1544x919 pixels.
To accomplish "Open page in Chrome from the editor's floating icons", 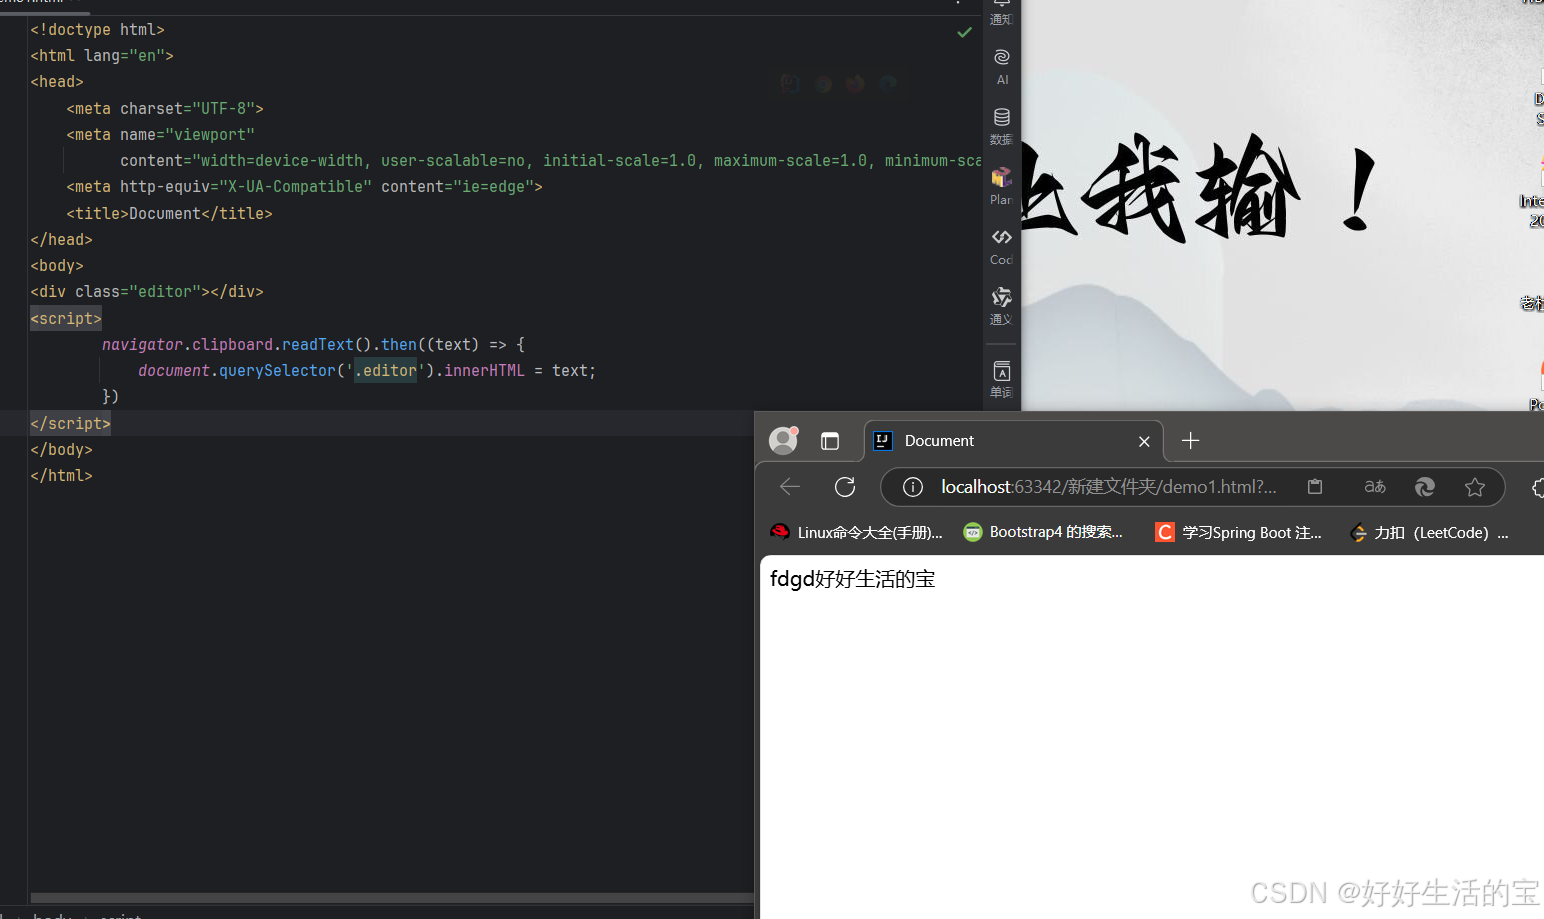I will (823, 84).
